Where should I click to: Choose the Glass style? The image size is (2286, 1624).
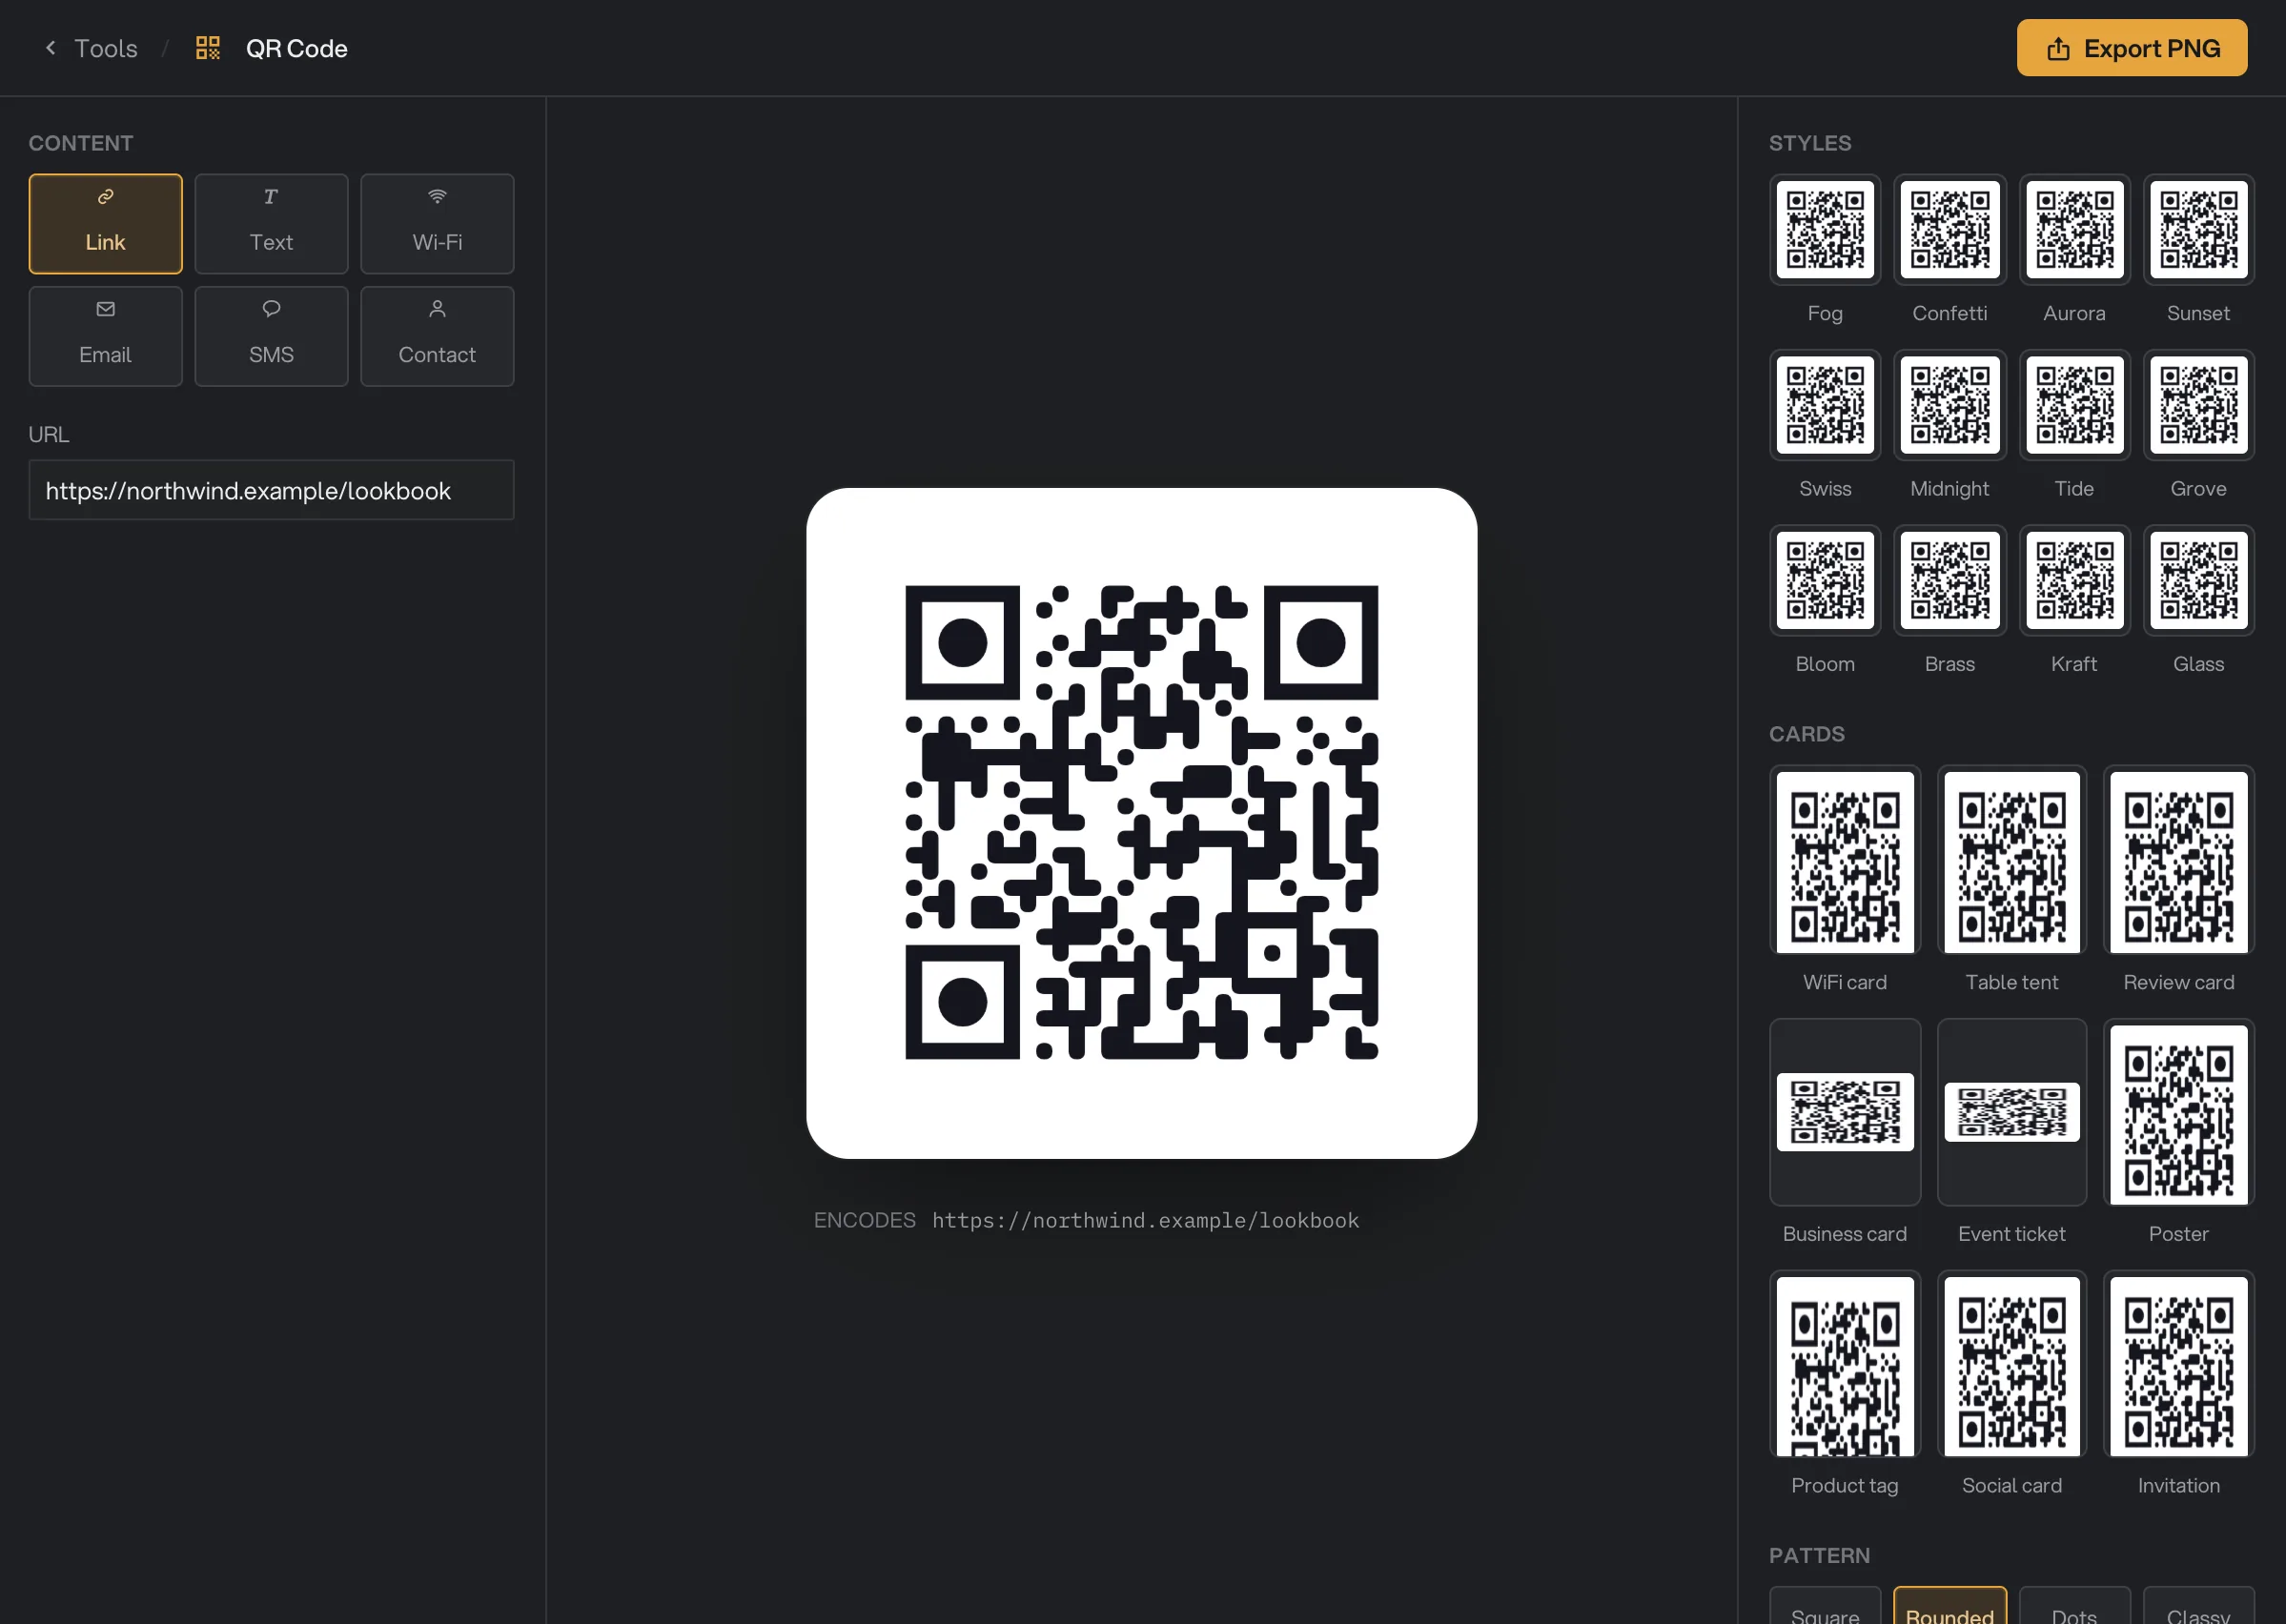[x=2198, y=580]
